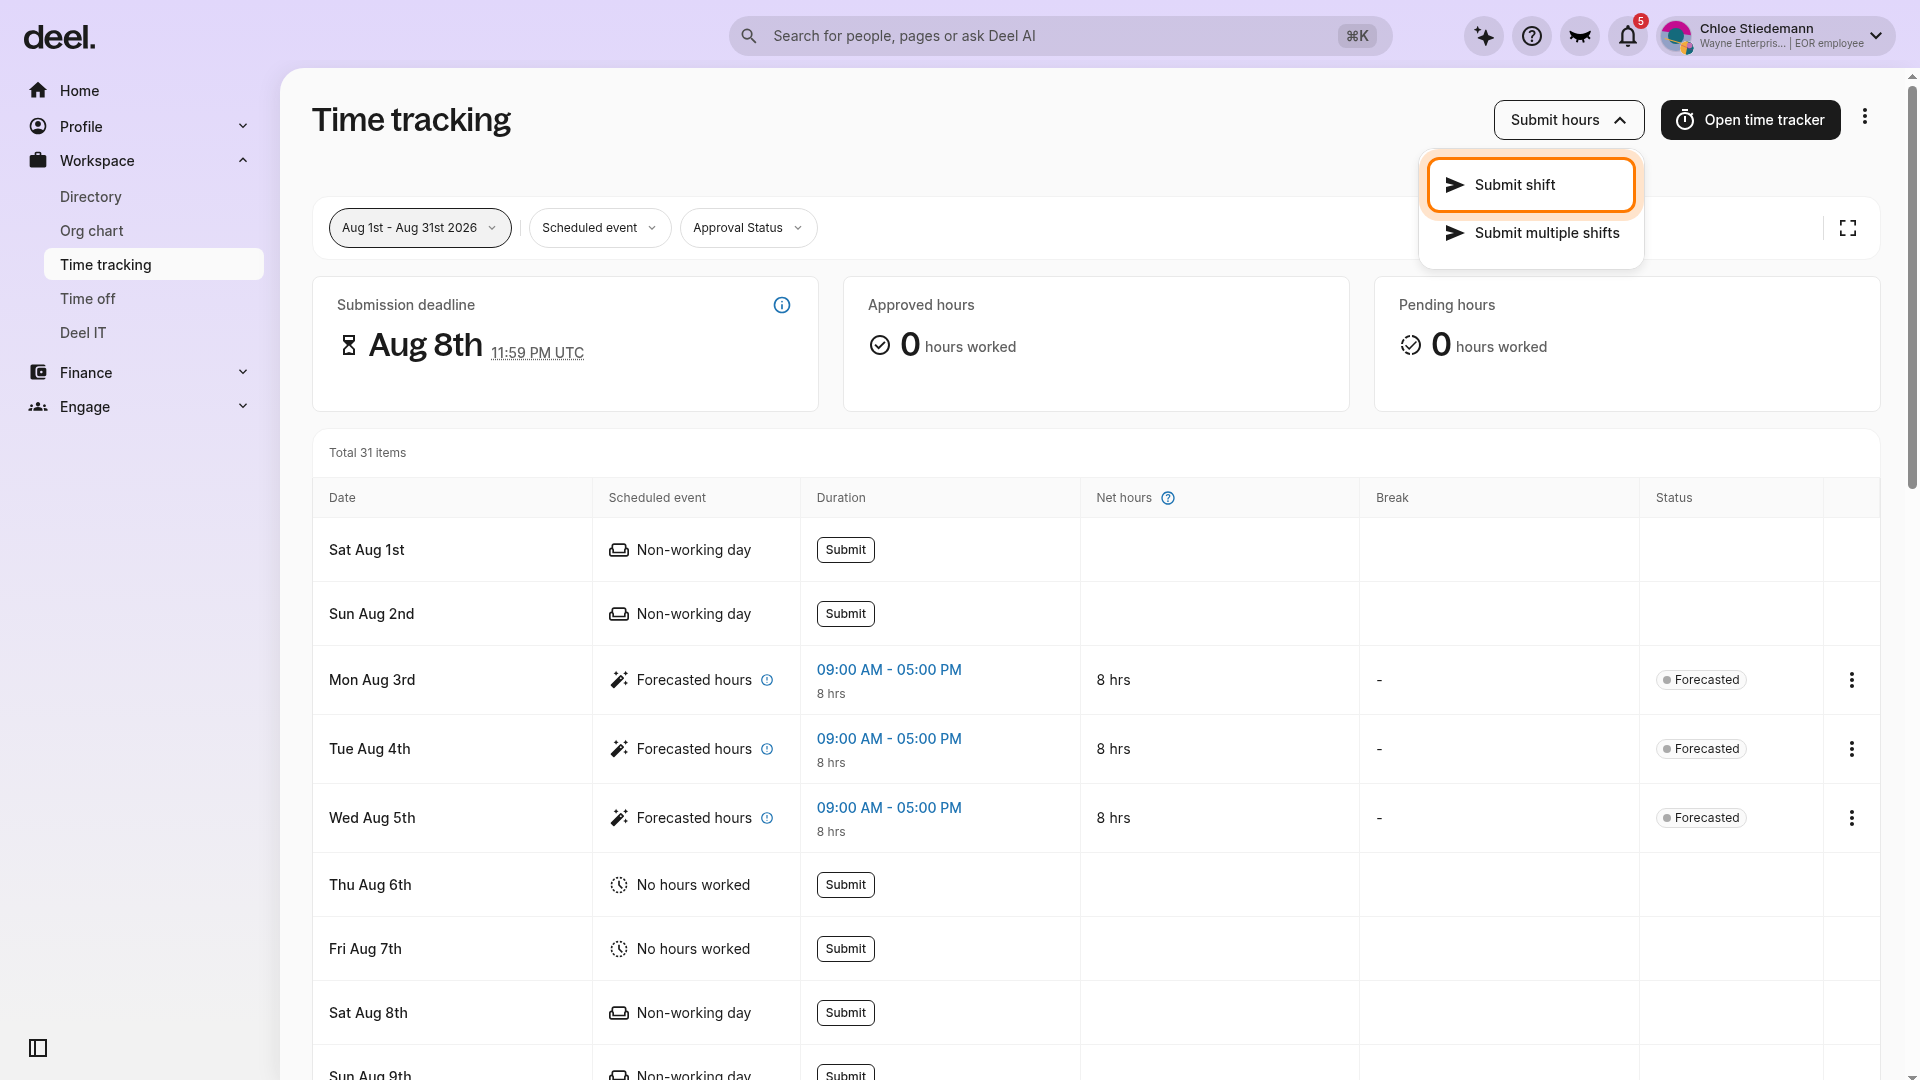Viewport: 1920px width, 1080px height.
Task: Open the Deel AI sparkle icon
Action: pos(1484,37)
